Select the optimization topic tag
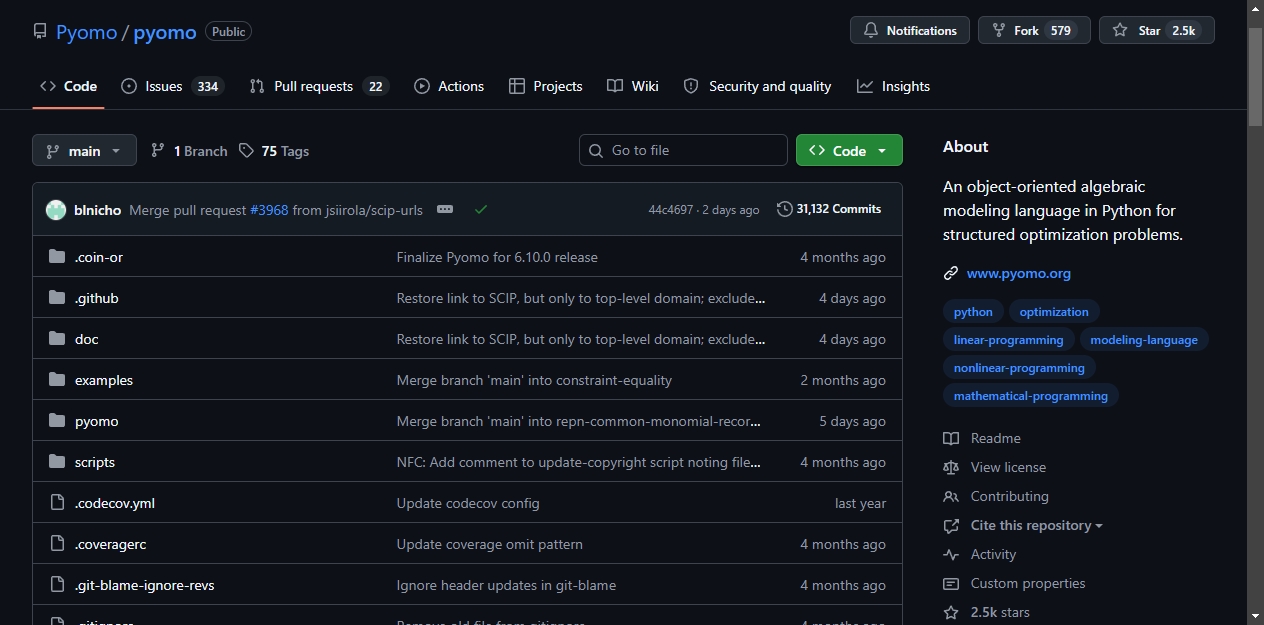Screen dimensions: 1264x625 [x=1054, y=312]
